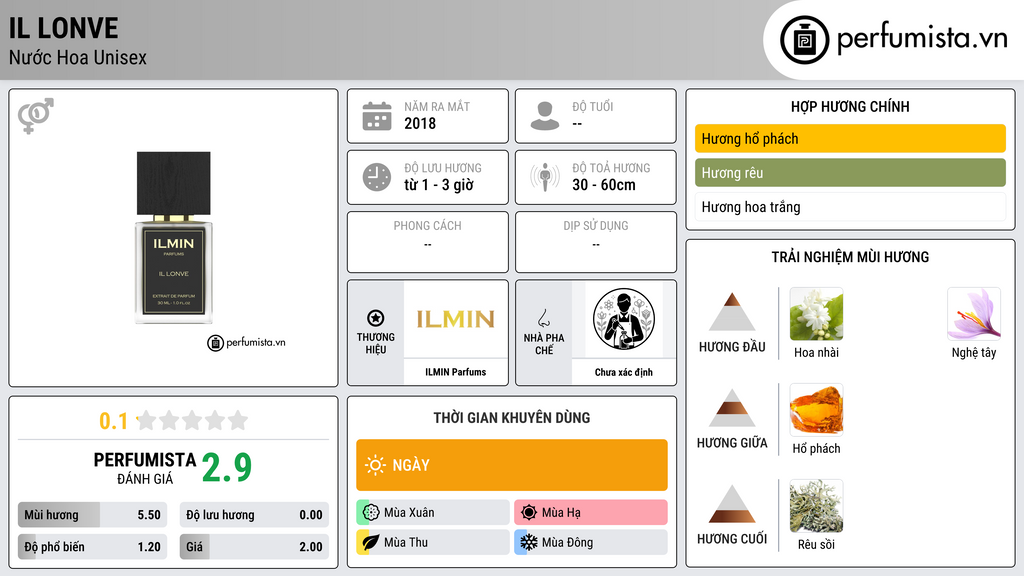This screenshot has height=576, width=1024.
Task: Click the orange Ngày recommended time bar
Action: 512,465
